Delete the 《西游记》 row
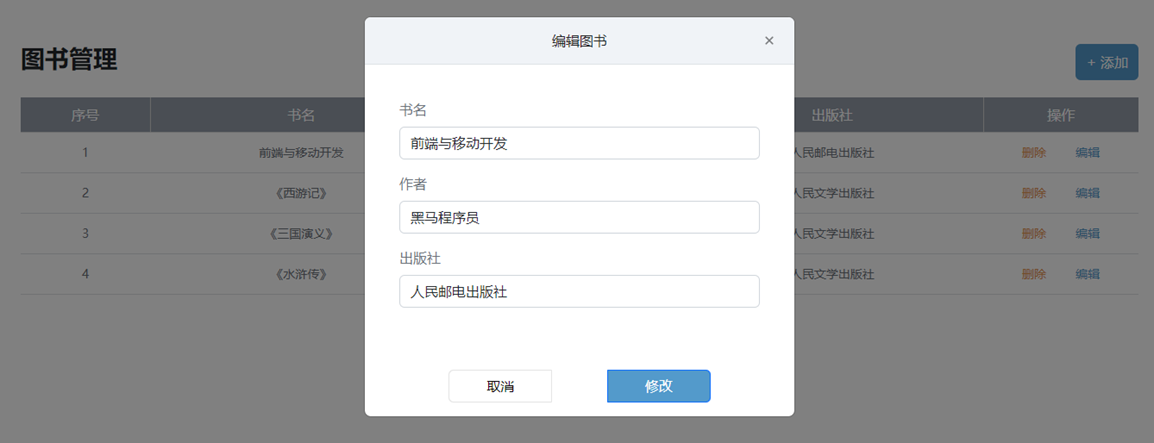Image resolution: width=1154 pixels, height=443 pixels. click(x=1034, y=193)
